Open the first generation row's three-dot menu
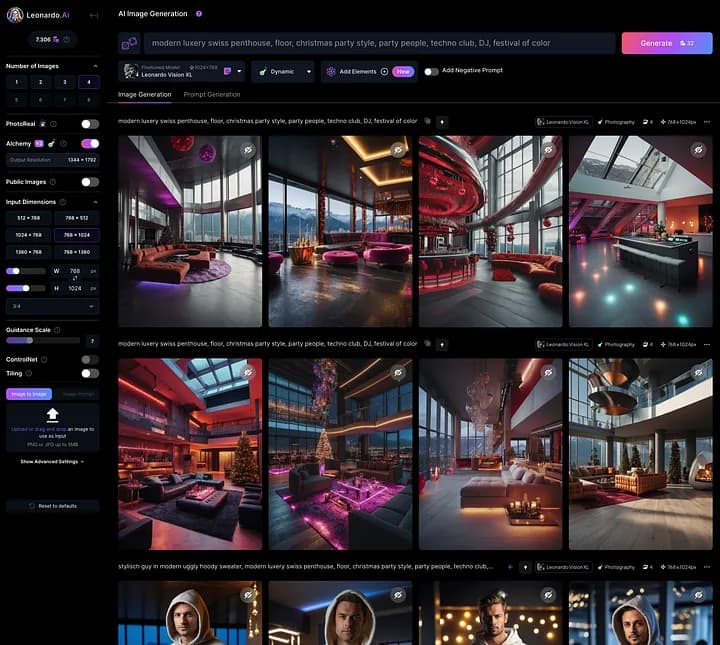Viewport: 720px width, 645px height. click(x=708, y=121)
